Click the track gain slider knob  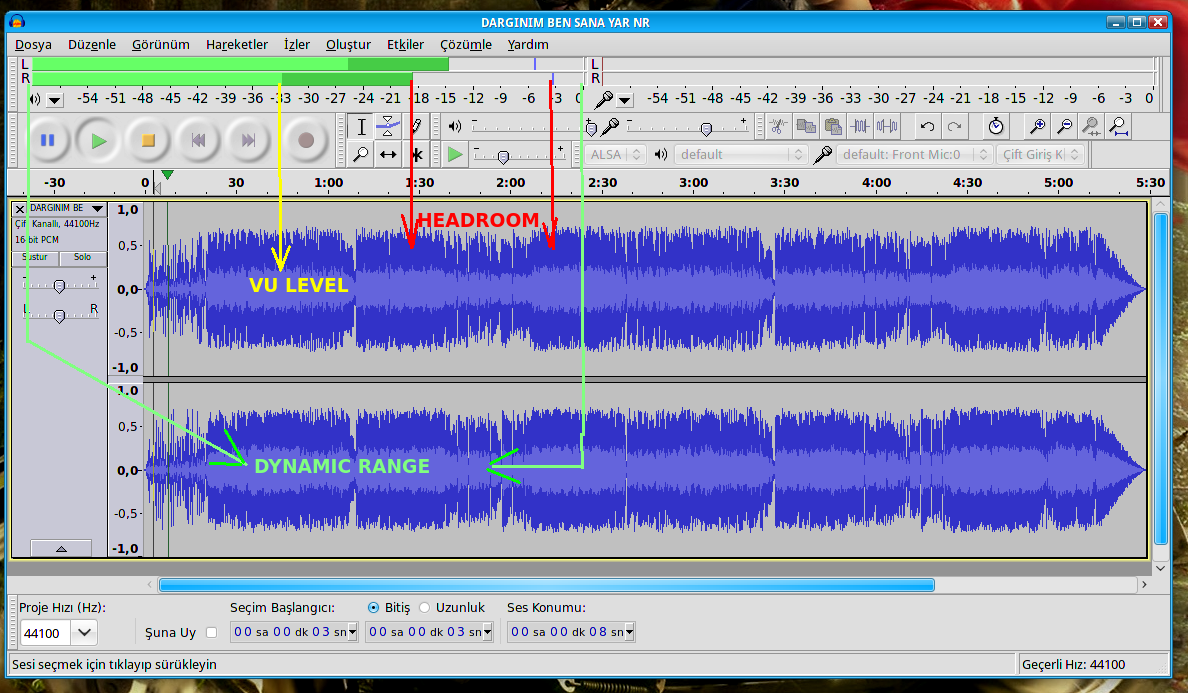[x=59, y=286]
